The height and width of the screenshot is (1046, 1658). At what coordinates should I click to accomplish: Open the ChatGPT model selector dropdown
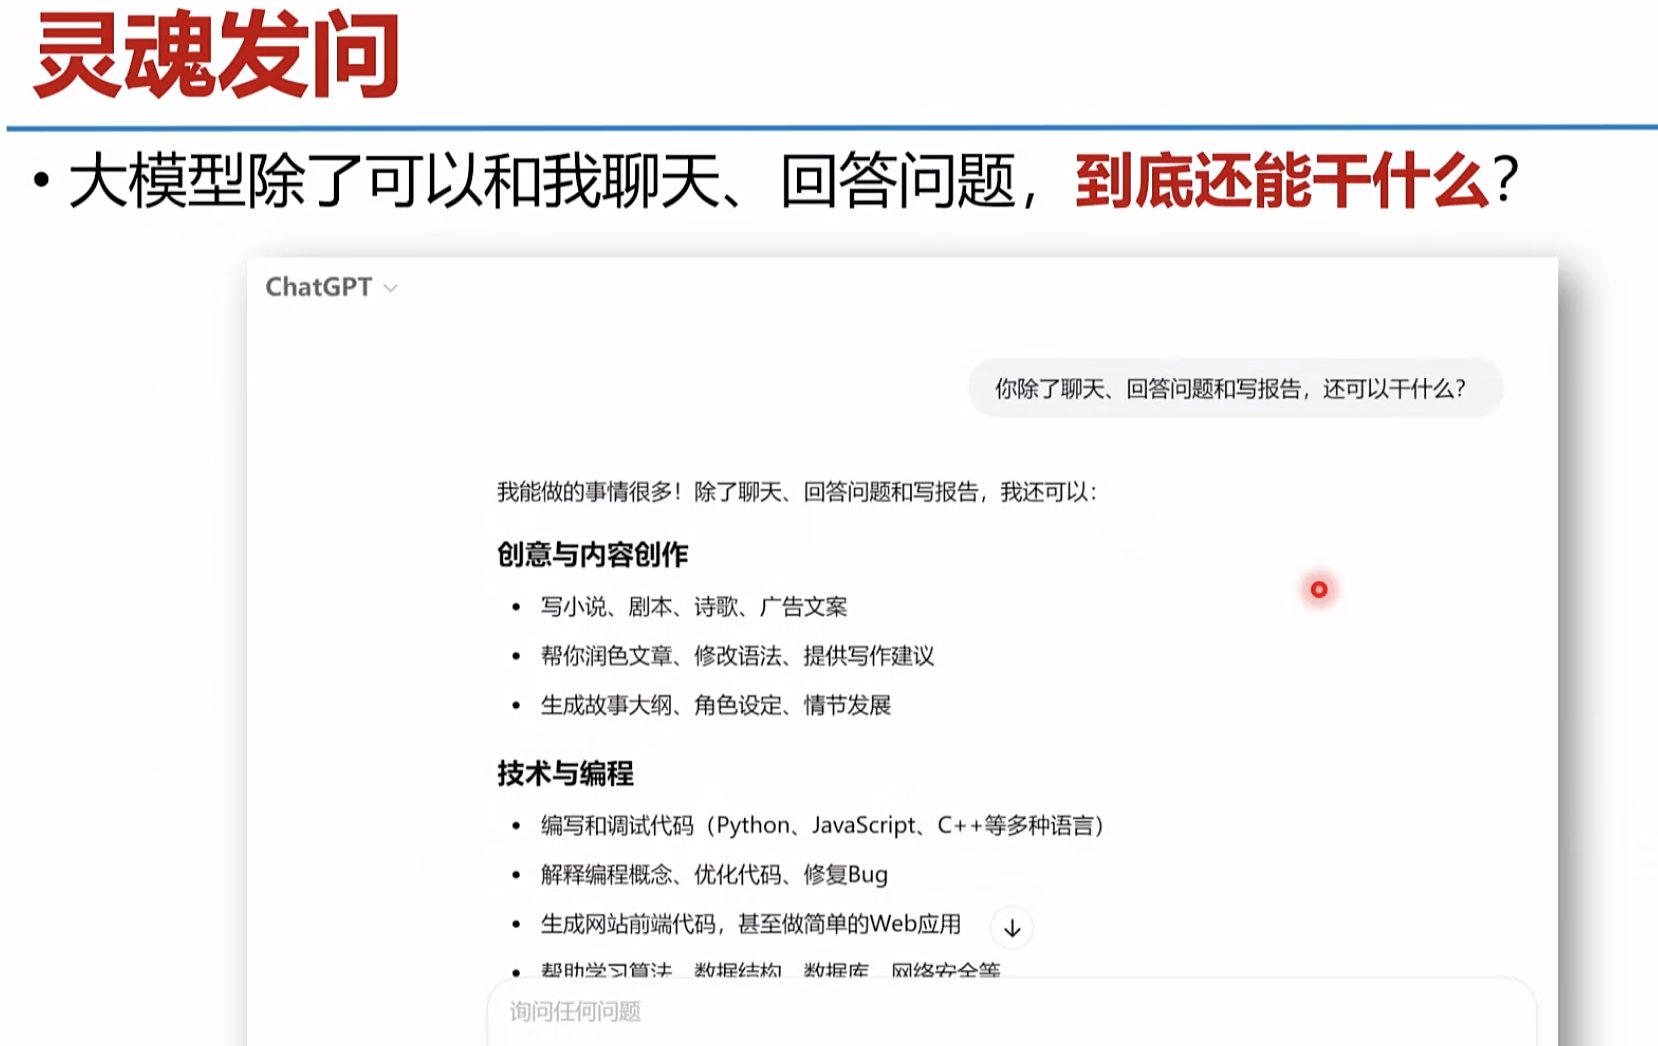331,287
